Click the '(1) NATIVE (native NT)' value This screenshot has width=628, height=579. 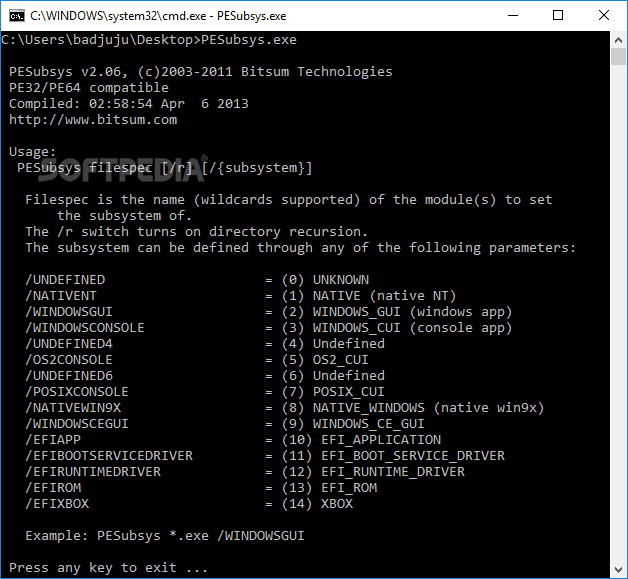pos(369,296)
